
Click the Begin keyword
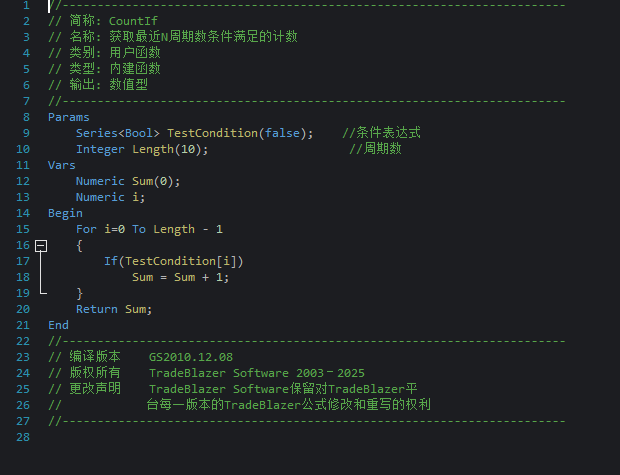coord(65,213)
